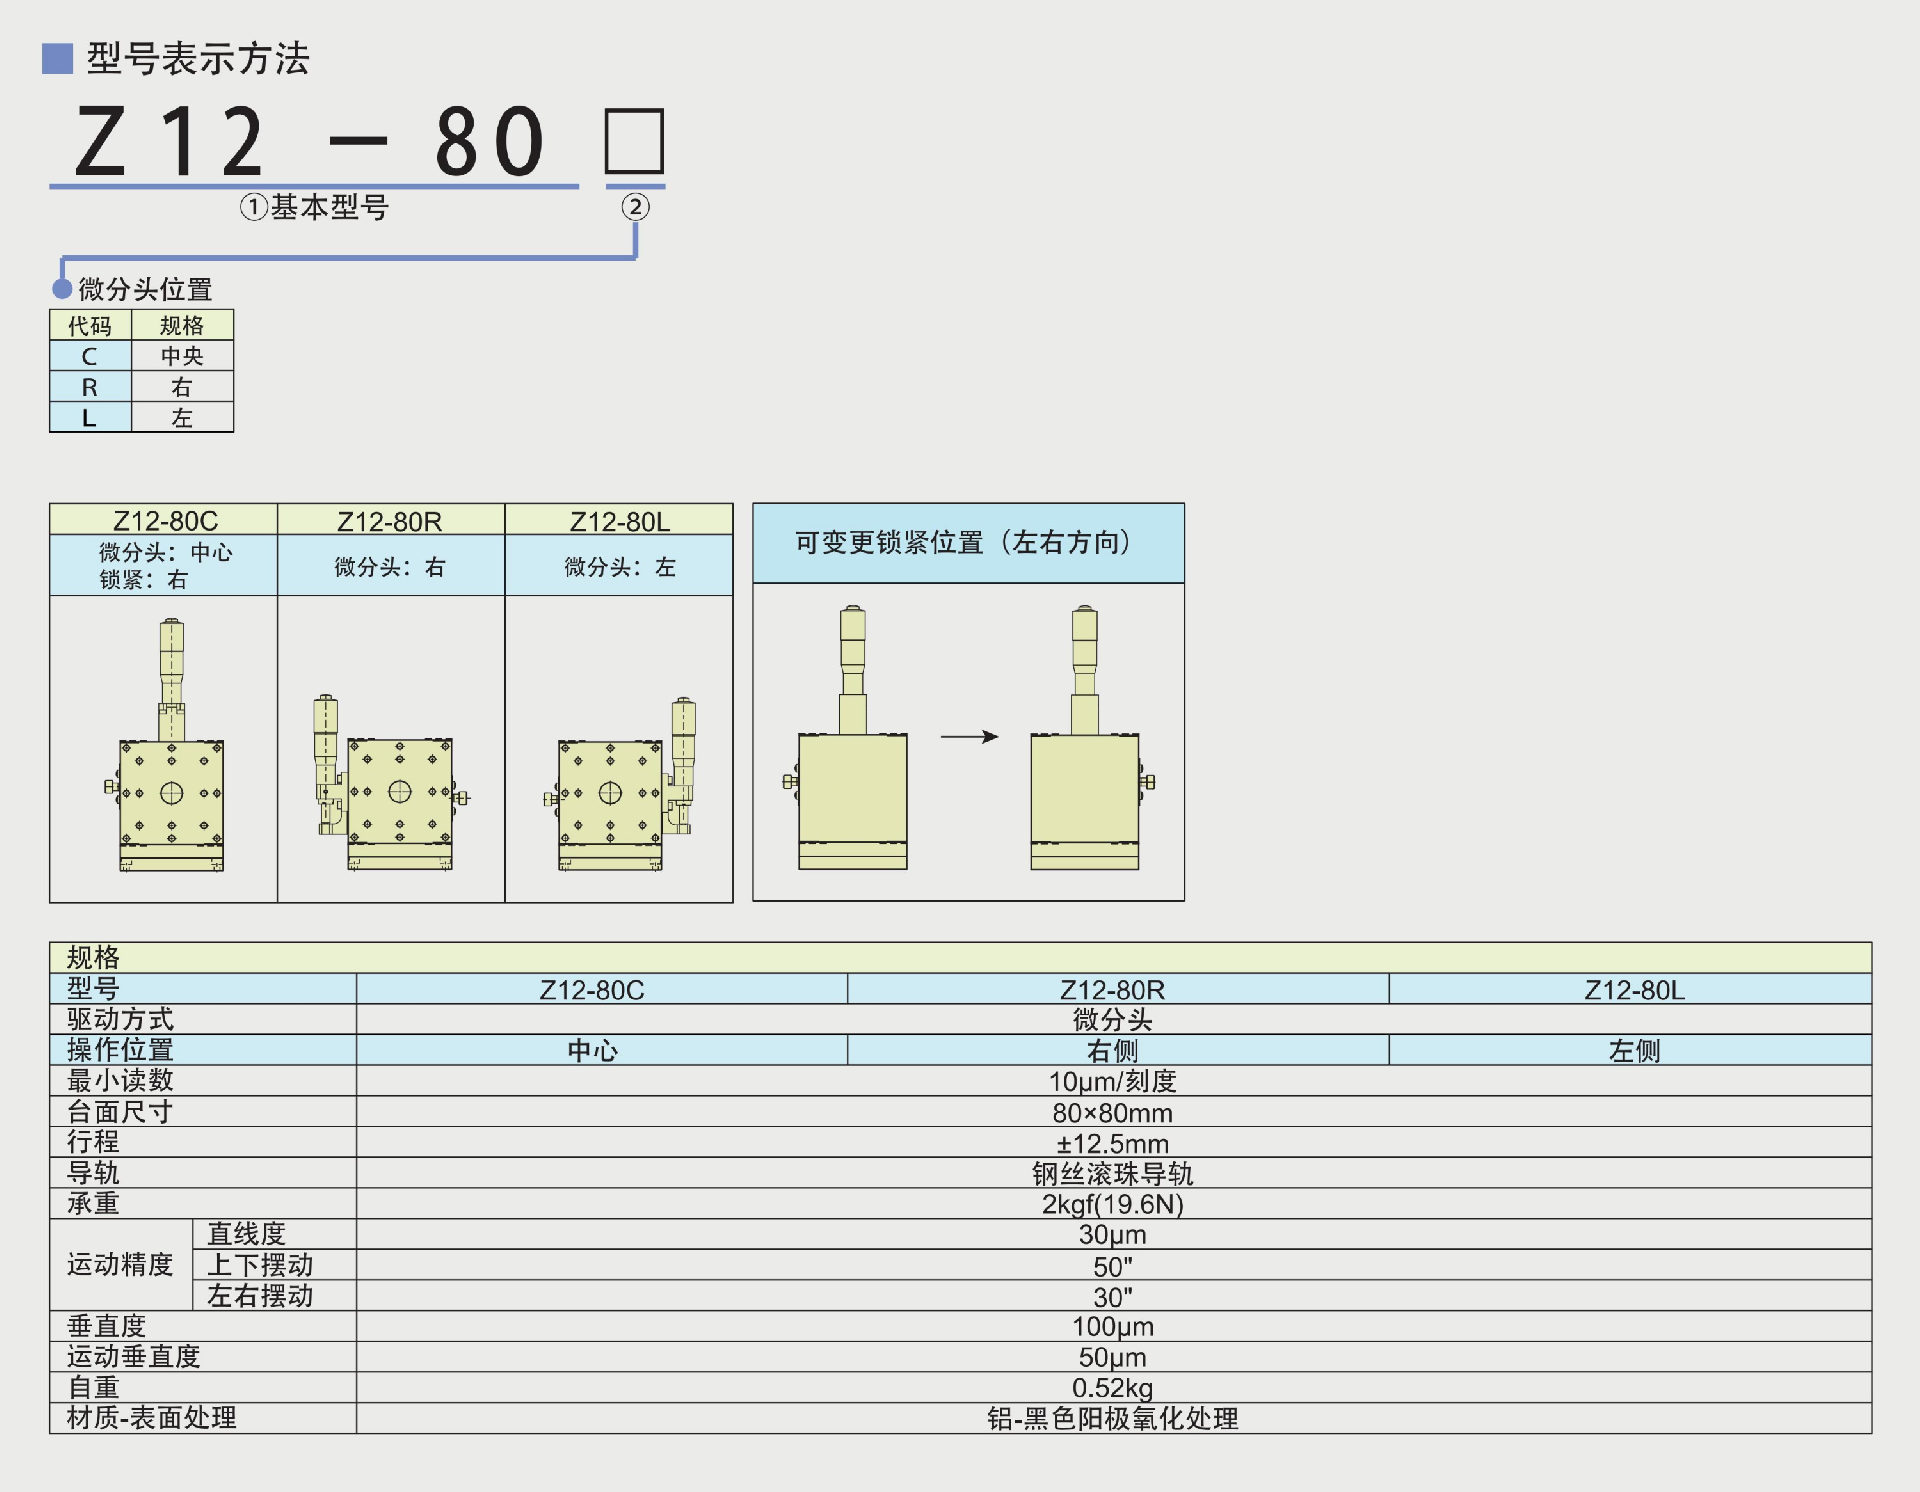Select code L row in position table
The image size is (1920, 1492).
coord(90,418)
